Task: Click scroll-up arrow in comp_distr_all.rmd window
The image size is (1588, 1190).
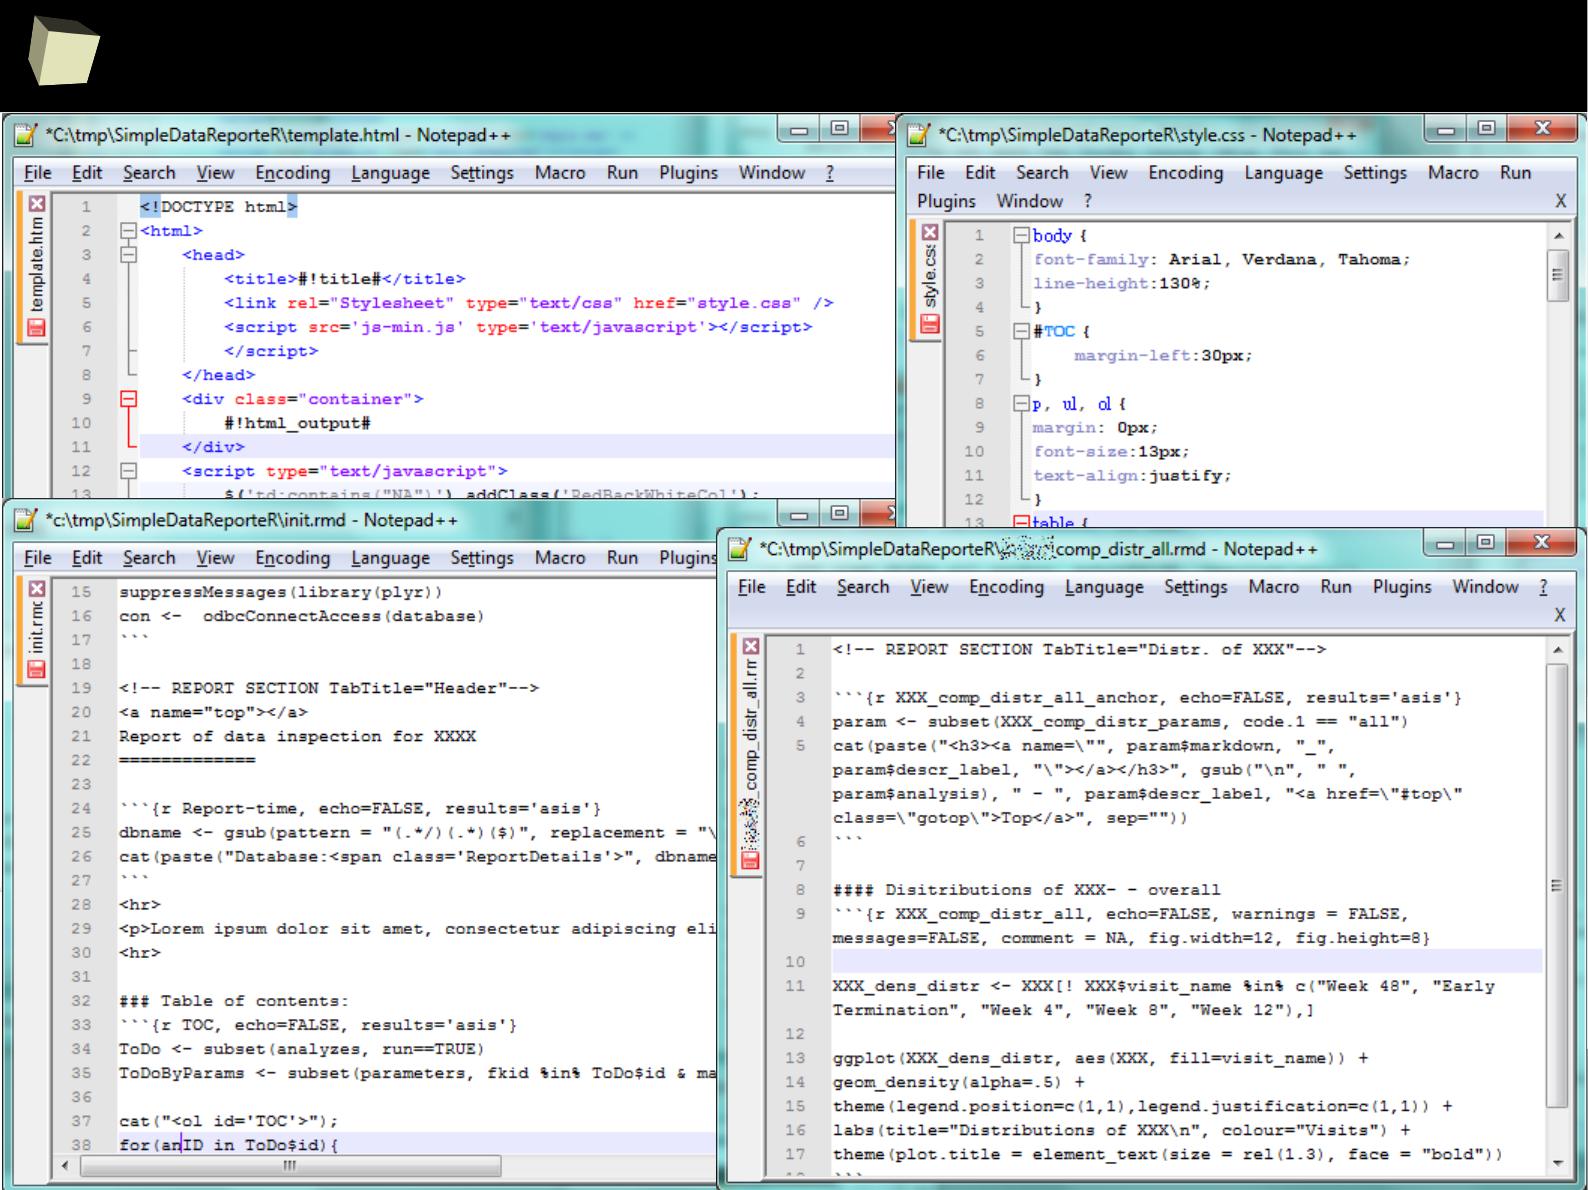Action: (x=1555, y=650)
